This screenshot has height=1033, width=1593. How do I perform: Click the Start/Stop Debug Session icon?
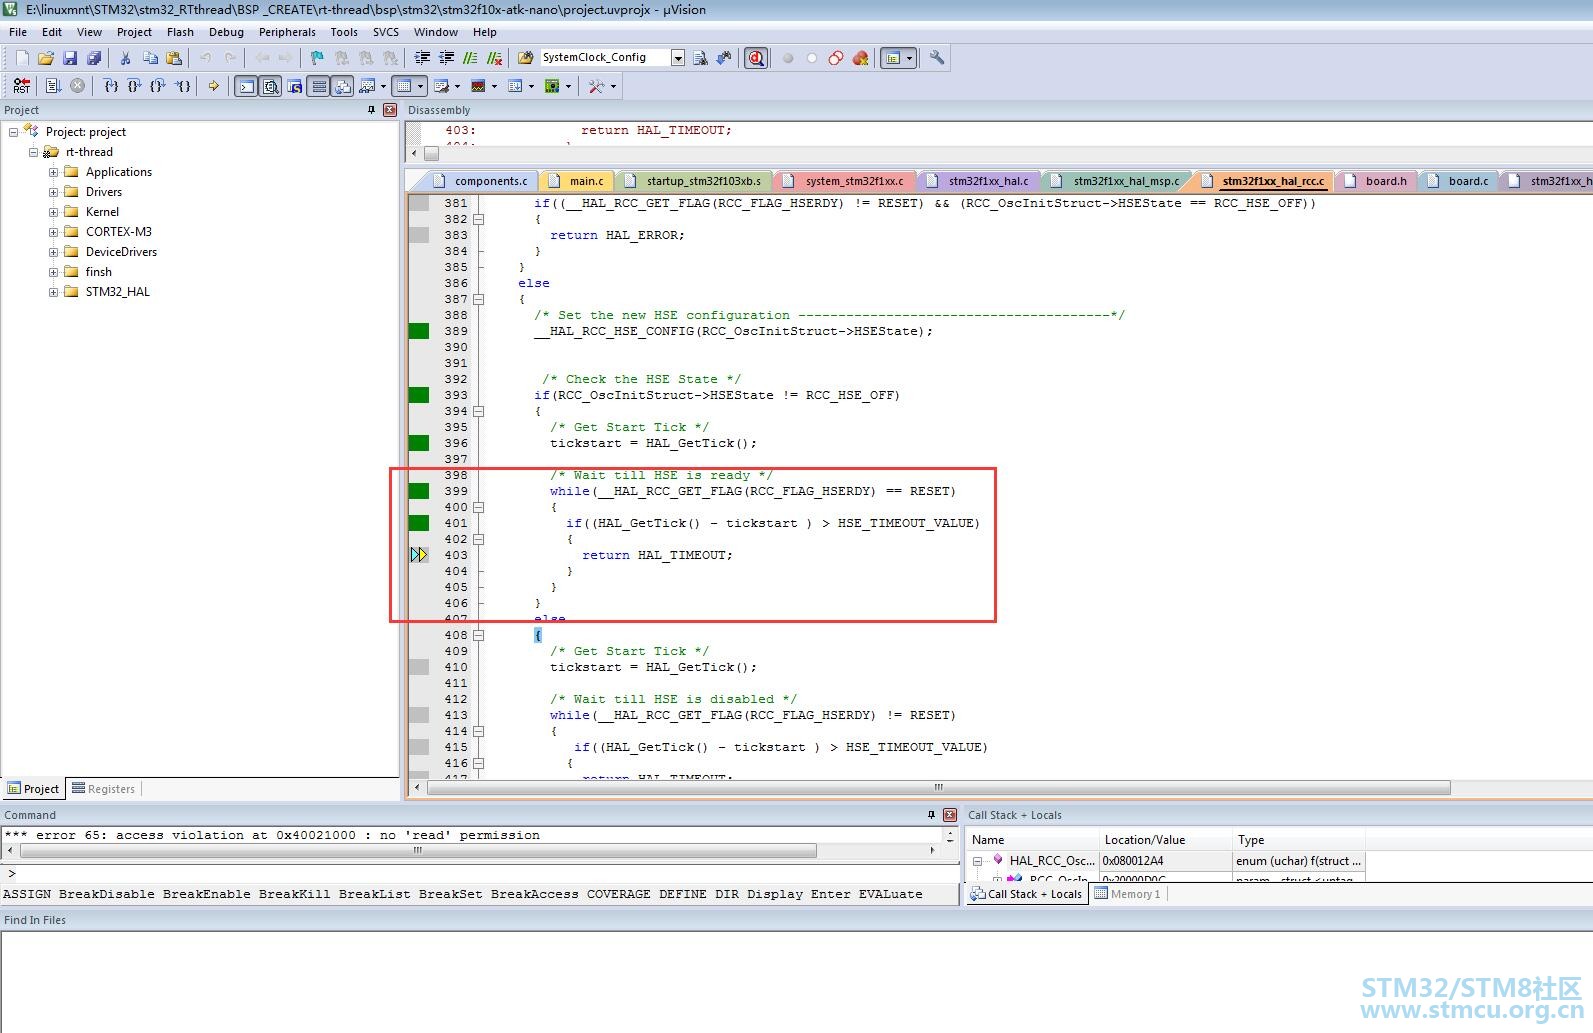(x=756, y=58)
